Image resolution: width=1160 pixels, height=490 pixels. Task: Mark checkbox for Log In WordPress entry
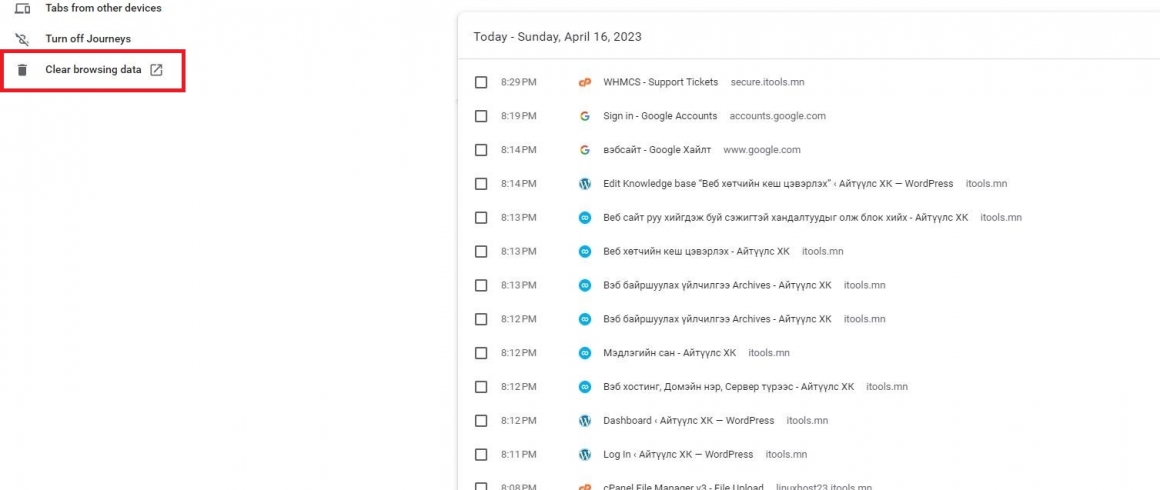click(481, 454)
